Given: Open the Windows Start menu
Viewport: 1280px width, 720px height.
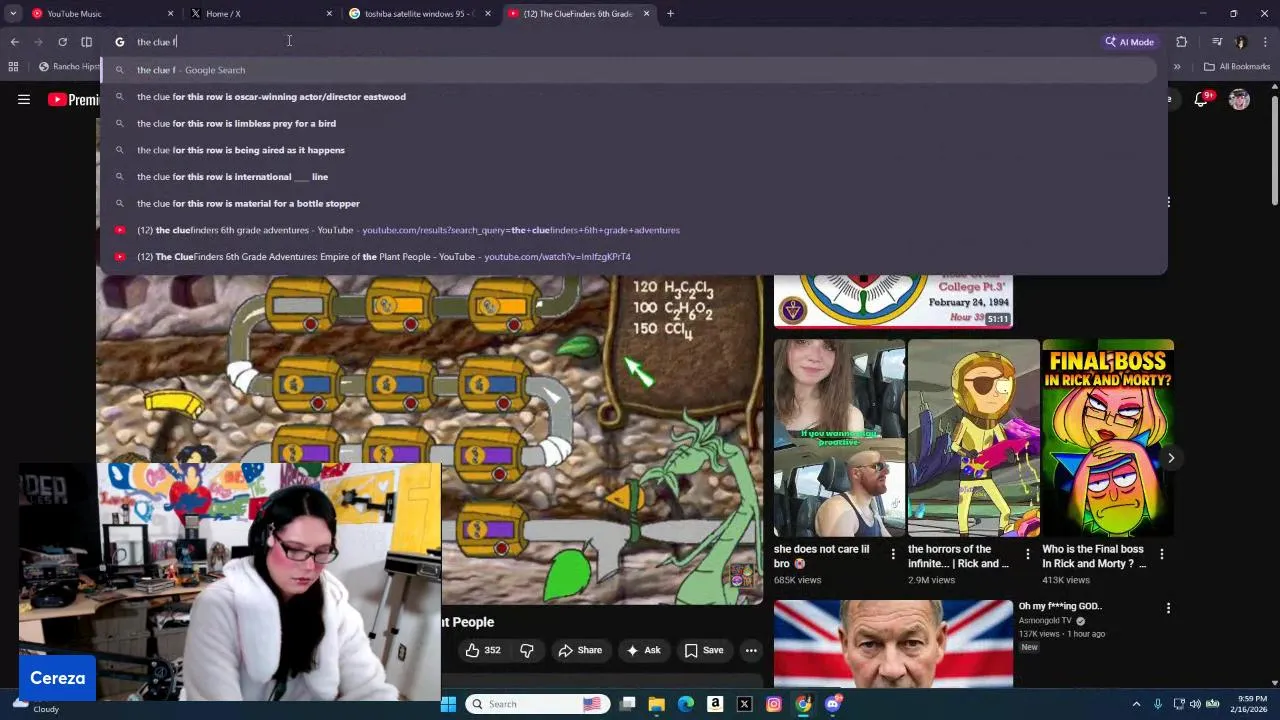Looking at the screenshot, I should pos(449,704).
